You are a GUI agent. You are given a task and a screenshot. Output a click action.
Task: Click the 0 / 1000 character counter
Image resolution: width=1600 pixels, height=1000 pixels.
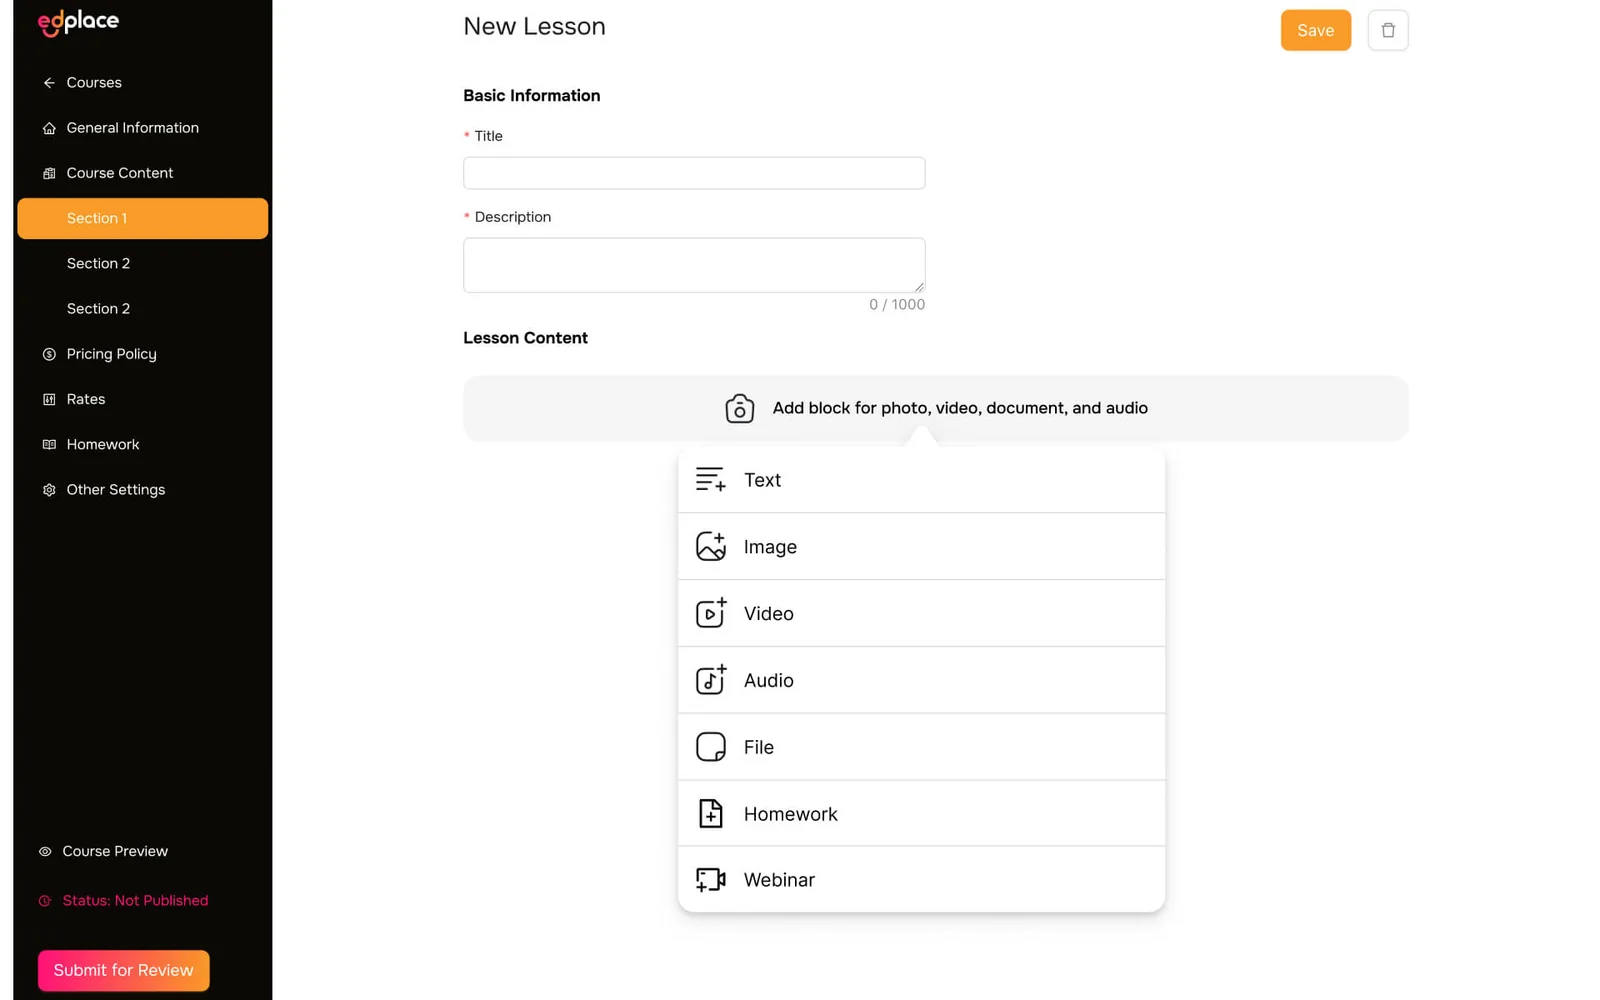[897, 305]
